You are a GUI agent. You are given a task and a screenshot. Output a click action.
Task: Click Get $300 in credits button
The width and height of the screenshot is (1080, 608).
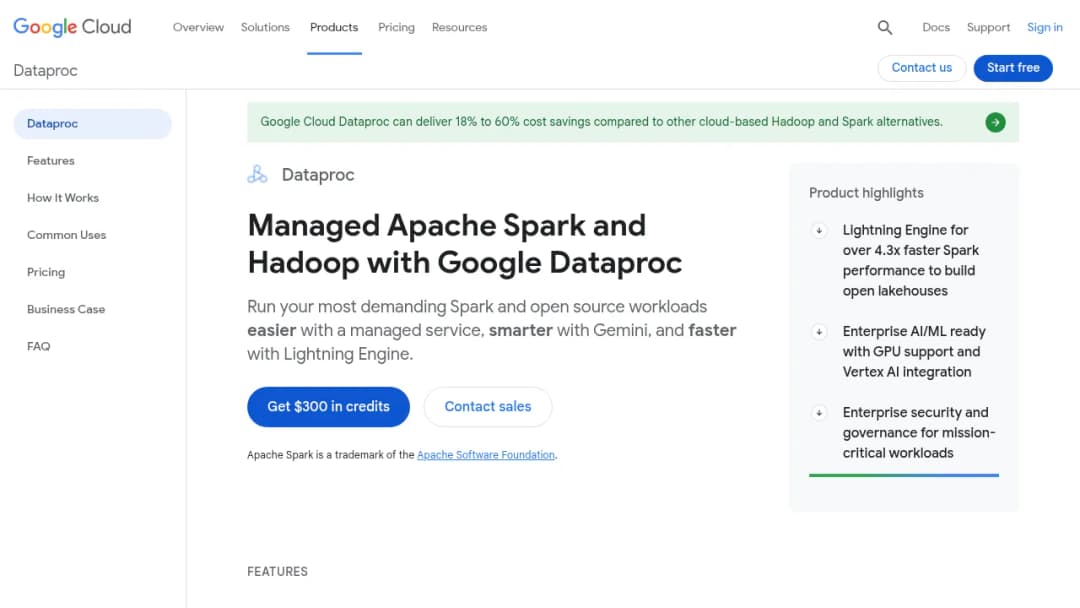(329, 407)
